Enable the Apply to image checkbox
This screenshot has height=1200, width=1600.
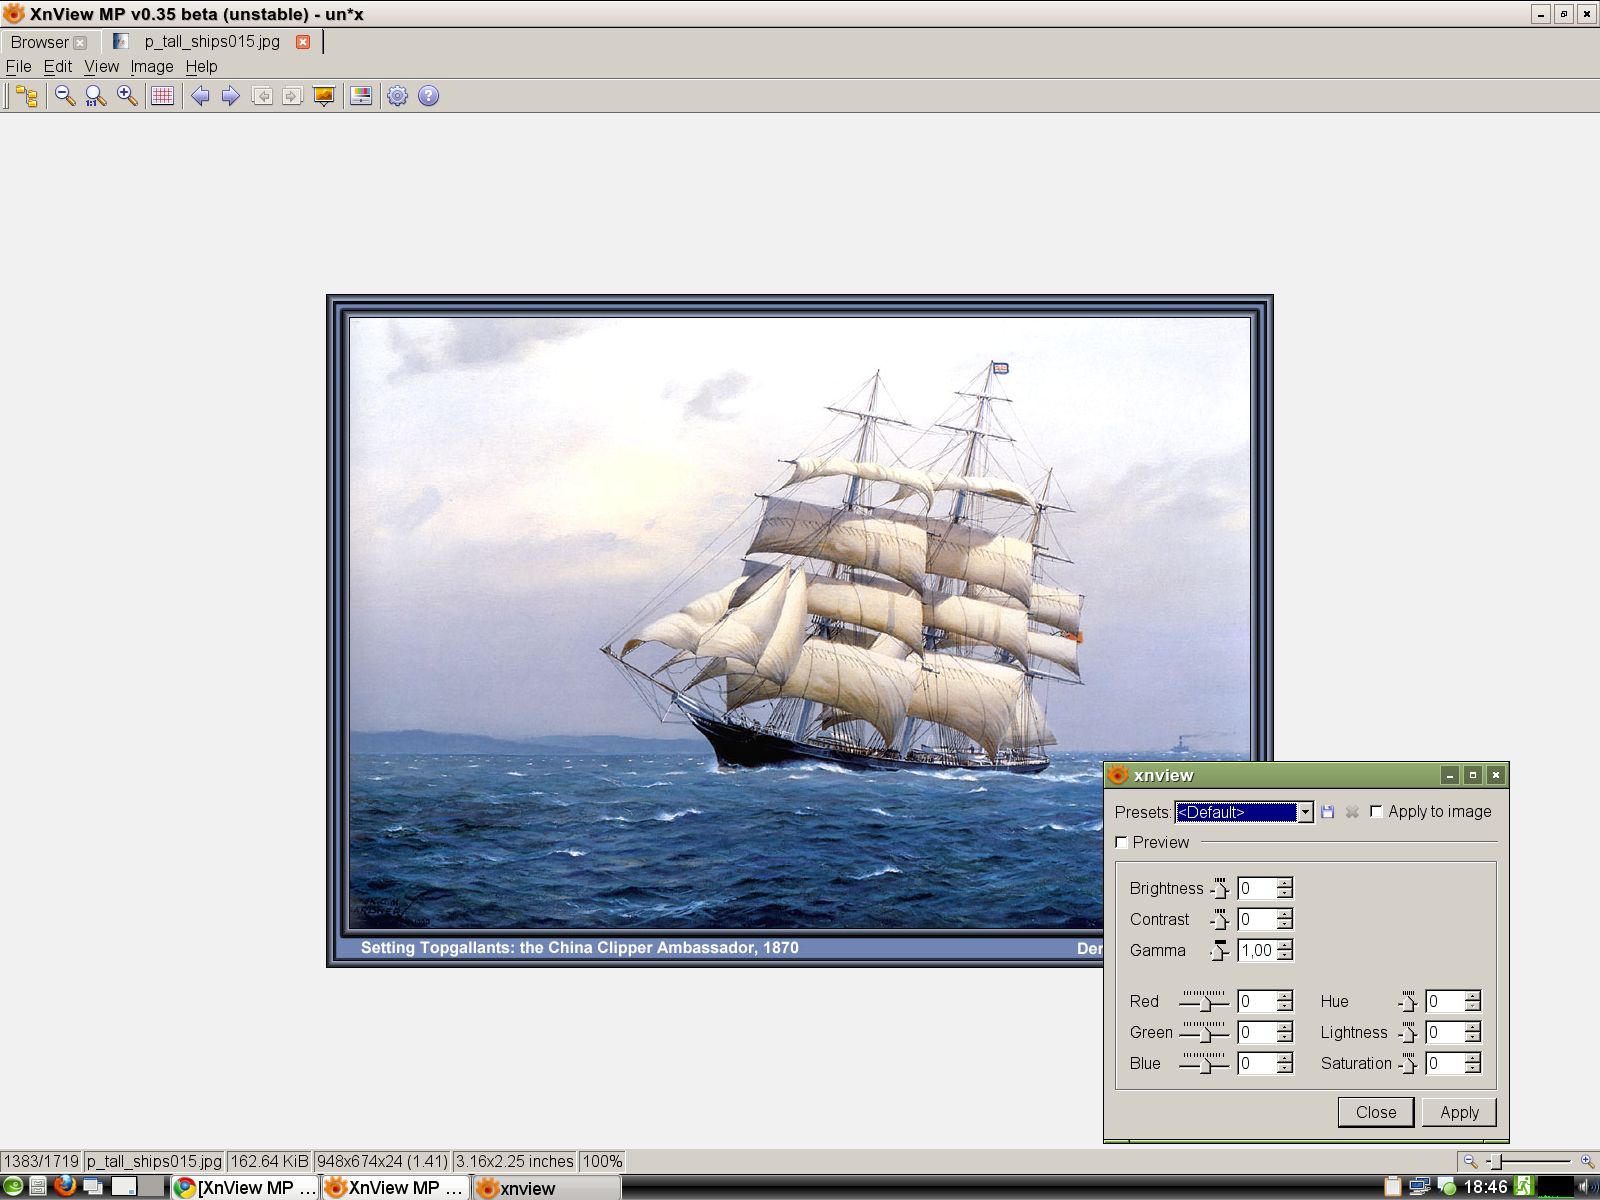(1376, 812)
